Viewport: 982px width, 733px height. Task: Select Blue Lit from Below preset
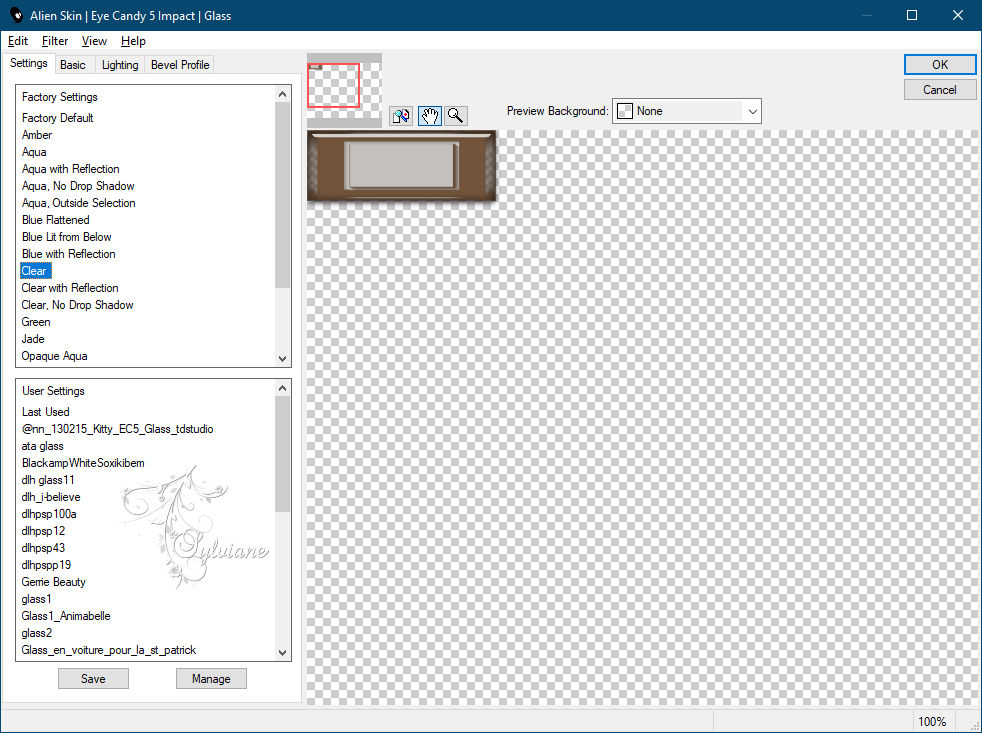(66, 237)
